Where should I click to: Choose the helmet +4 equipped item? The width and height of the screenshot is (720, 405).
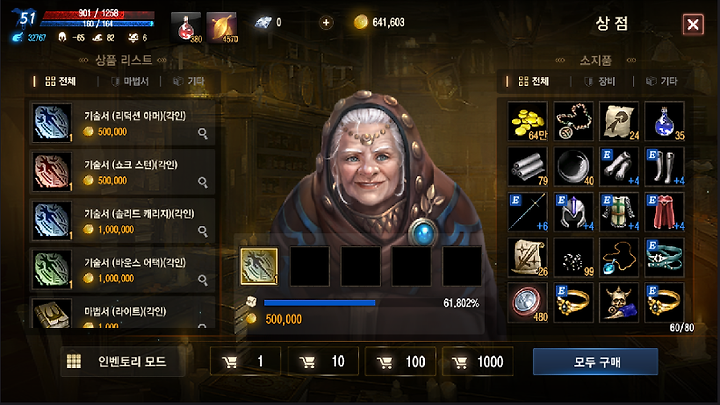point(574,212)
